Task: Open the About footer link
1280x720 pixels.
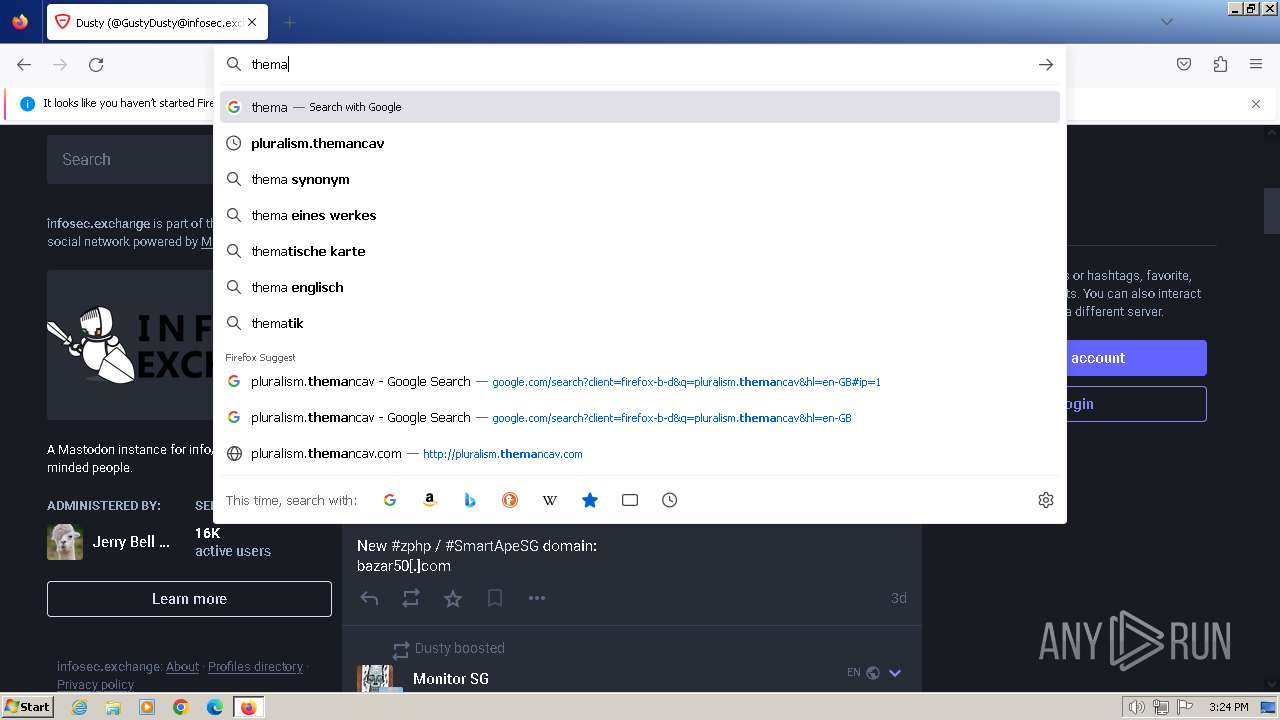Action: pyautogui.click(x=182, y=667)
